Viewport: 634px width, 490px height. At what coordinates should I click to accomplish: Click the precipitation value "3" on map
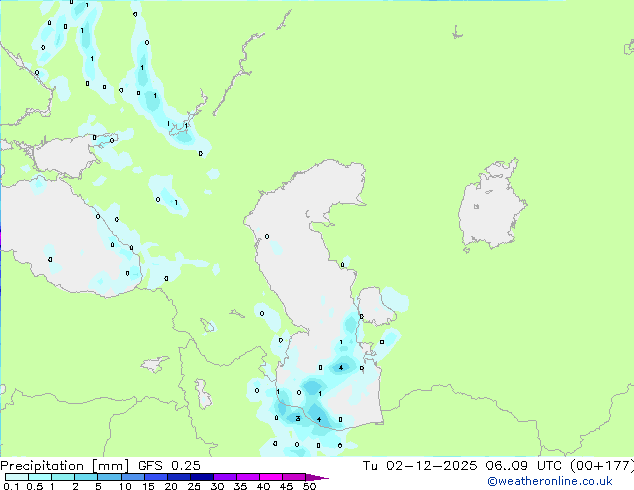(298, 418)
